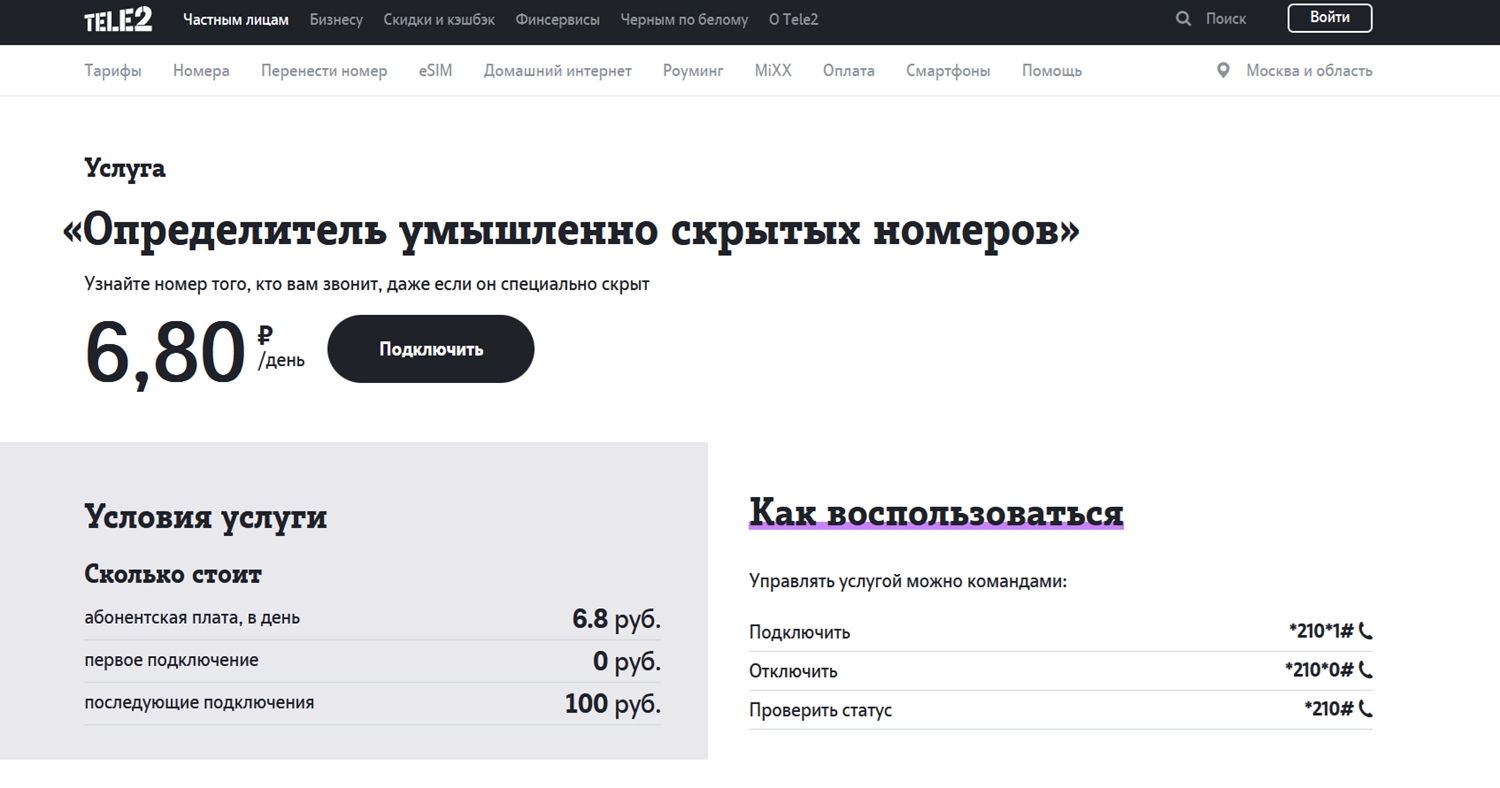Open Домашний интернет page
This screenshot has width=1500, height=788.
pos(558,71)
